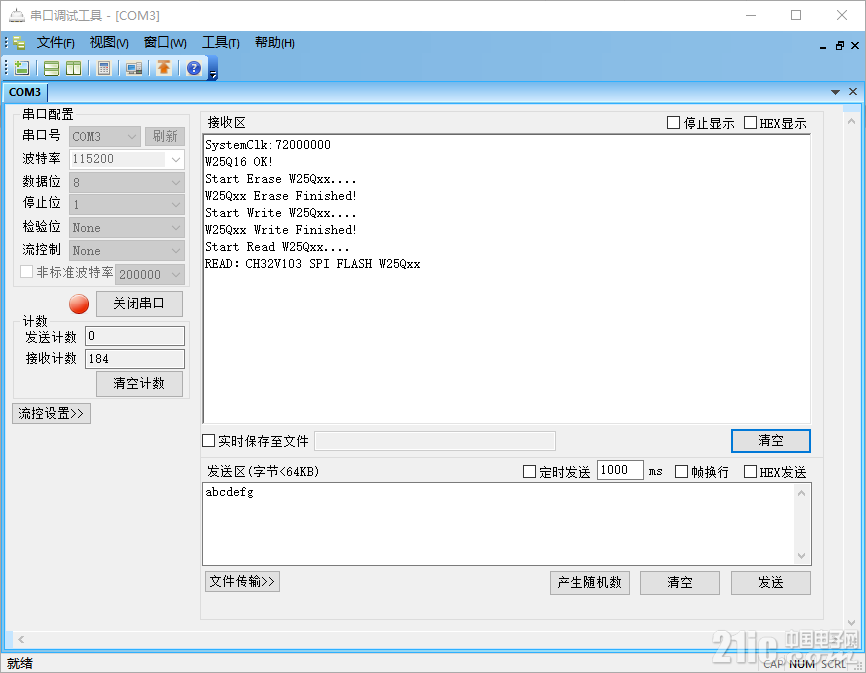Click inside the send text area abcdefg
Screen dimensions: 866x673
(497, 523)
